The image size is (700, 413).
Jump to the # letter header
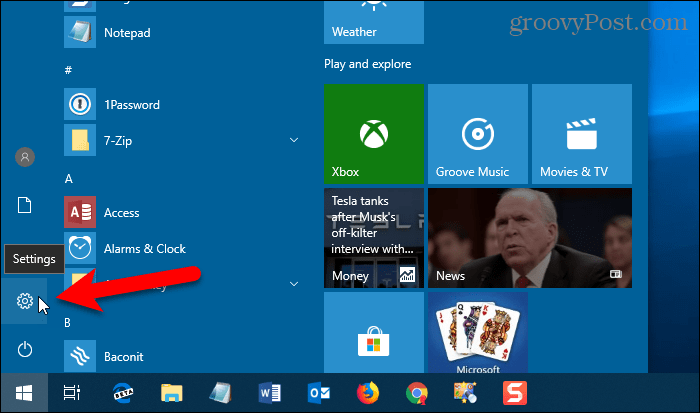click(68, 70)
